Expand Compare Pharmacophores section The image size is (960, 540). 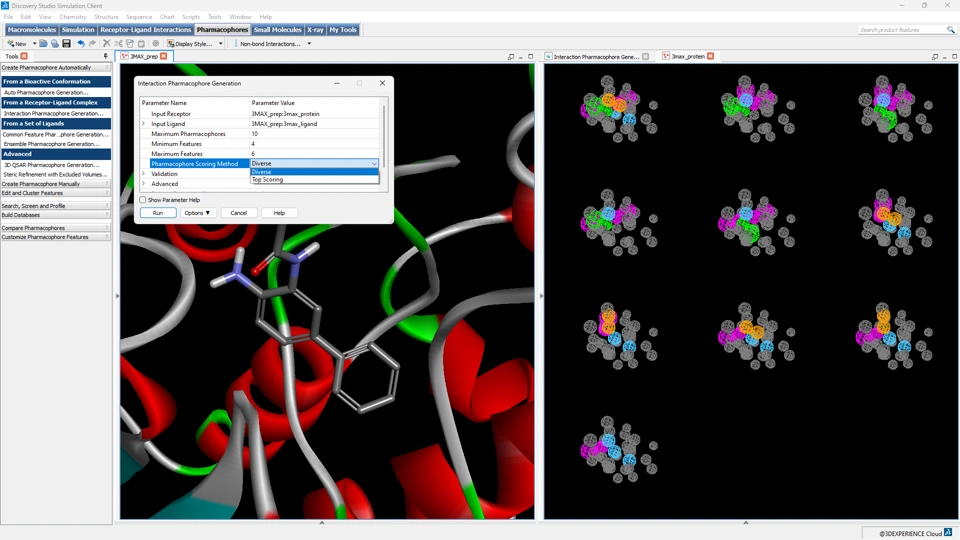[x=55, y=228]
